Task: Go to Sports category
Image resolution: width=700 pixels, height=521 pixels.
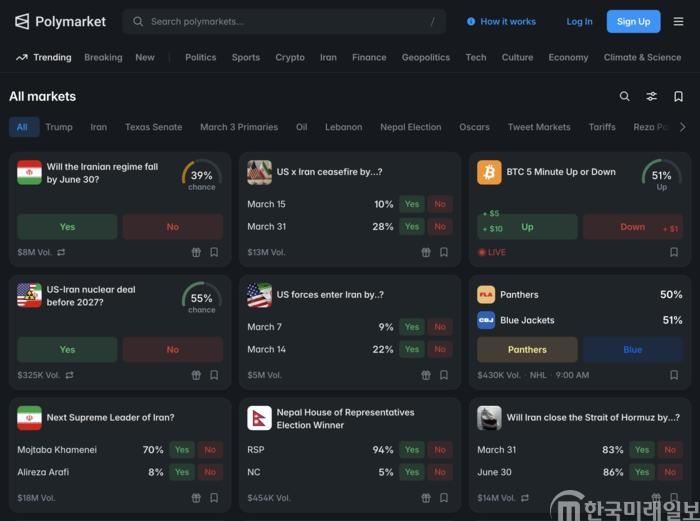Action: click(246, 58)
